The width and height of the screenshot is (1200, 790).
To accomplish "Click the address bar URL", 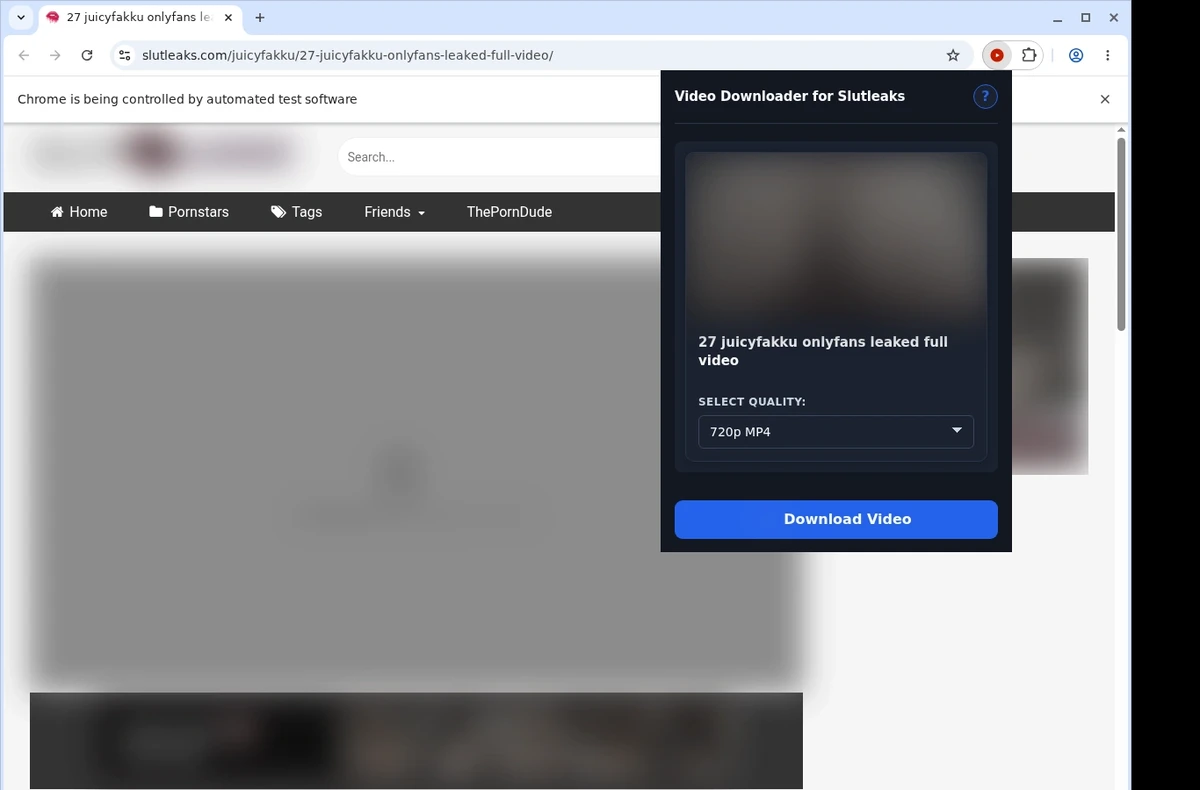I will [347, 56].
